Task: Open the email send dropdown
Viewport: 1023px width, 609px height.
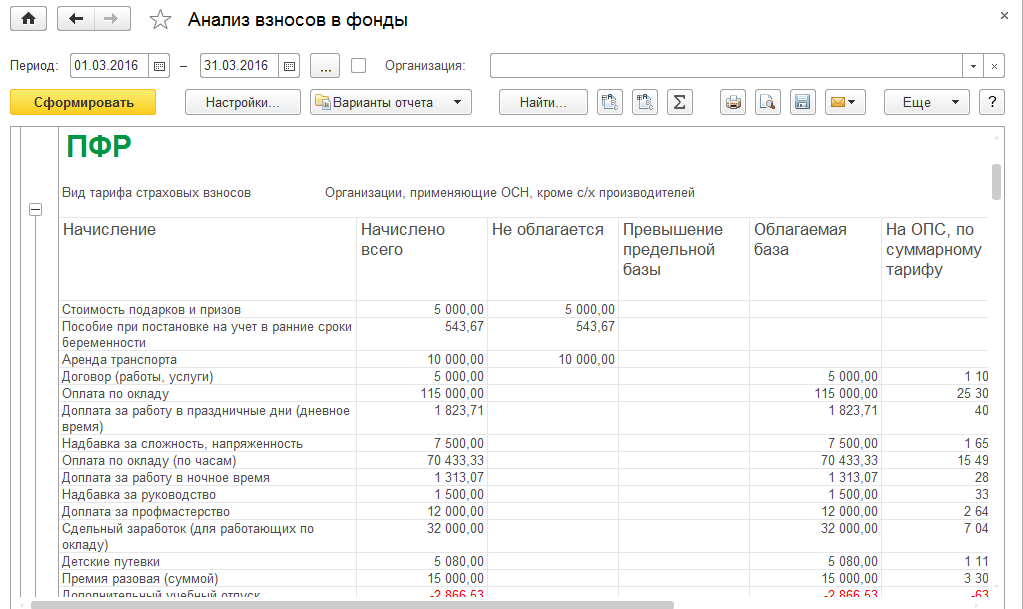Action: (845, 102)
